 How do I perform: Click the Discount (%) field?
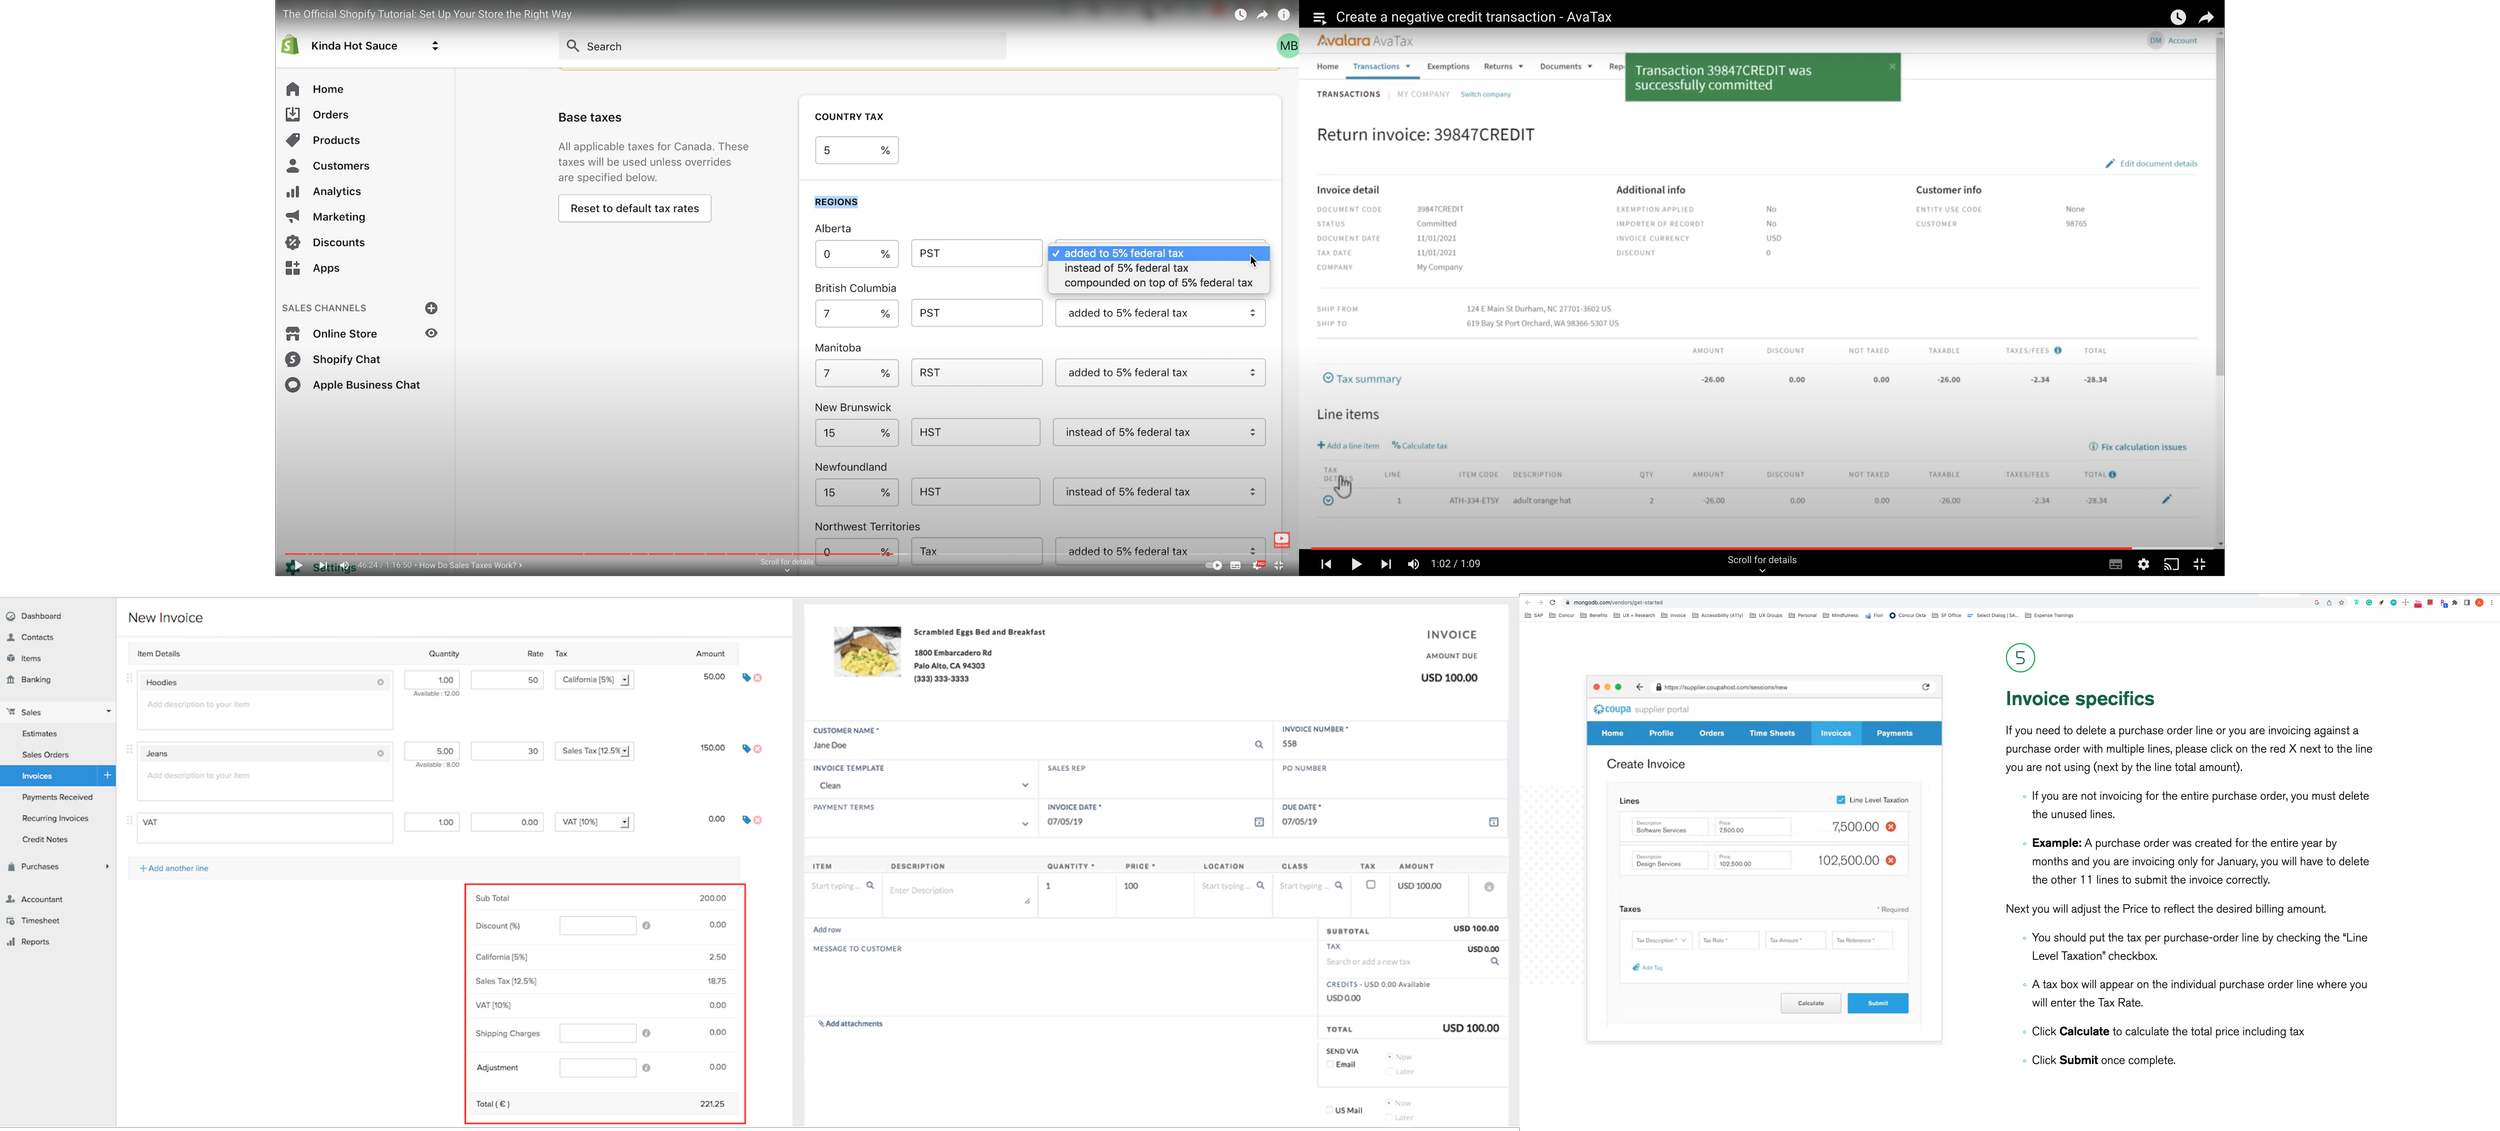coord(597,926)
